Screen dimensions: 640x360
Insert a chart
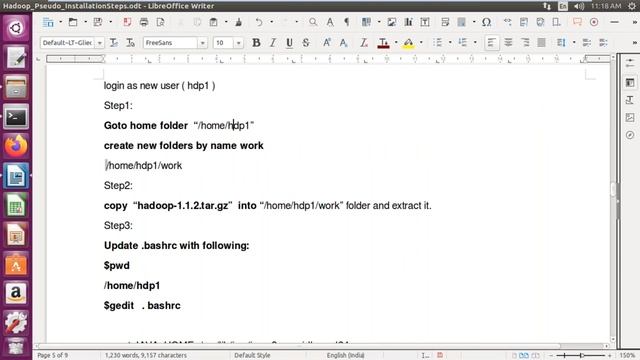pyautogui.click(x=408, y=22)
